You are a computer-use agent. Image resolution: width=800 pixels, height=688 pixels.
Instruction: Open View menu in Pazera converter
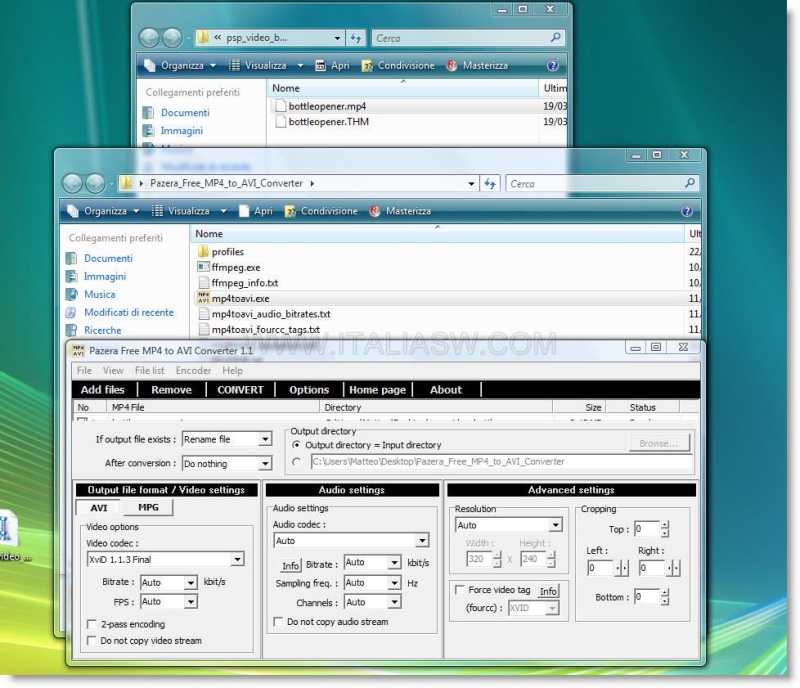pos(113,371)
